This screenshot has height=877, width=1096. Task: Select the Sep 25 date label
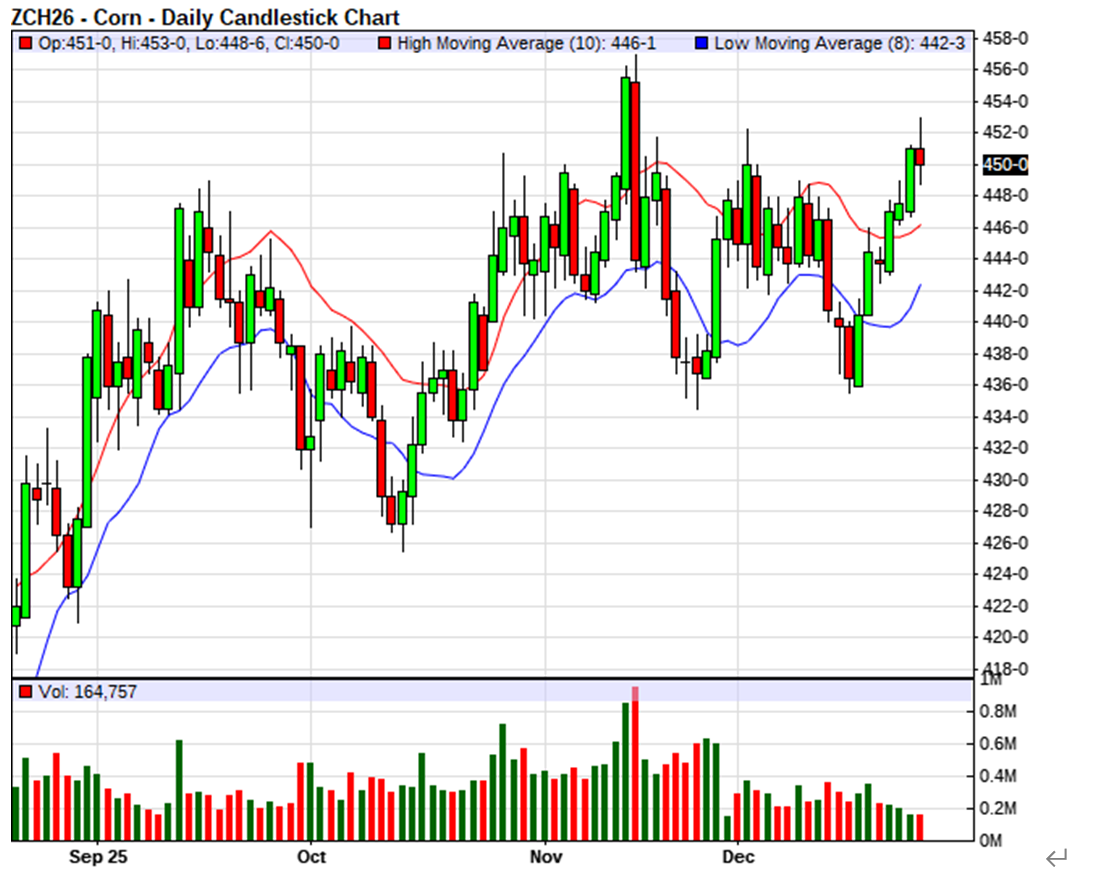click(x=98, y=858)
